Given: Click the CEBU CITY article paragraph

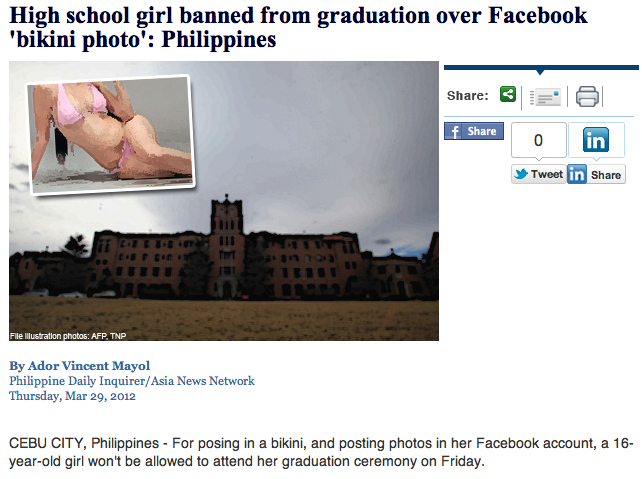Looking at the screenshot, I should (x=321, y=452).
